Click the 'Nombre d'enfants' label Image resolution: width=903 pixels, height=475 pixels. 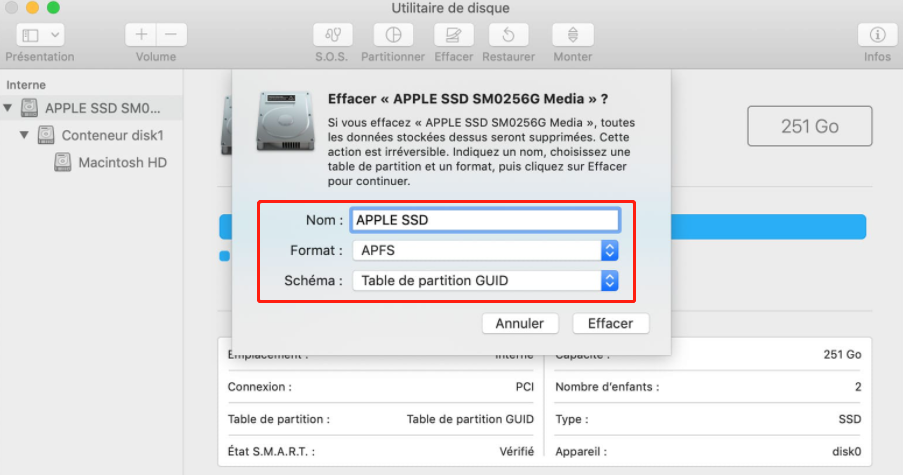pos(607,387)
